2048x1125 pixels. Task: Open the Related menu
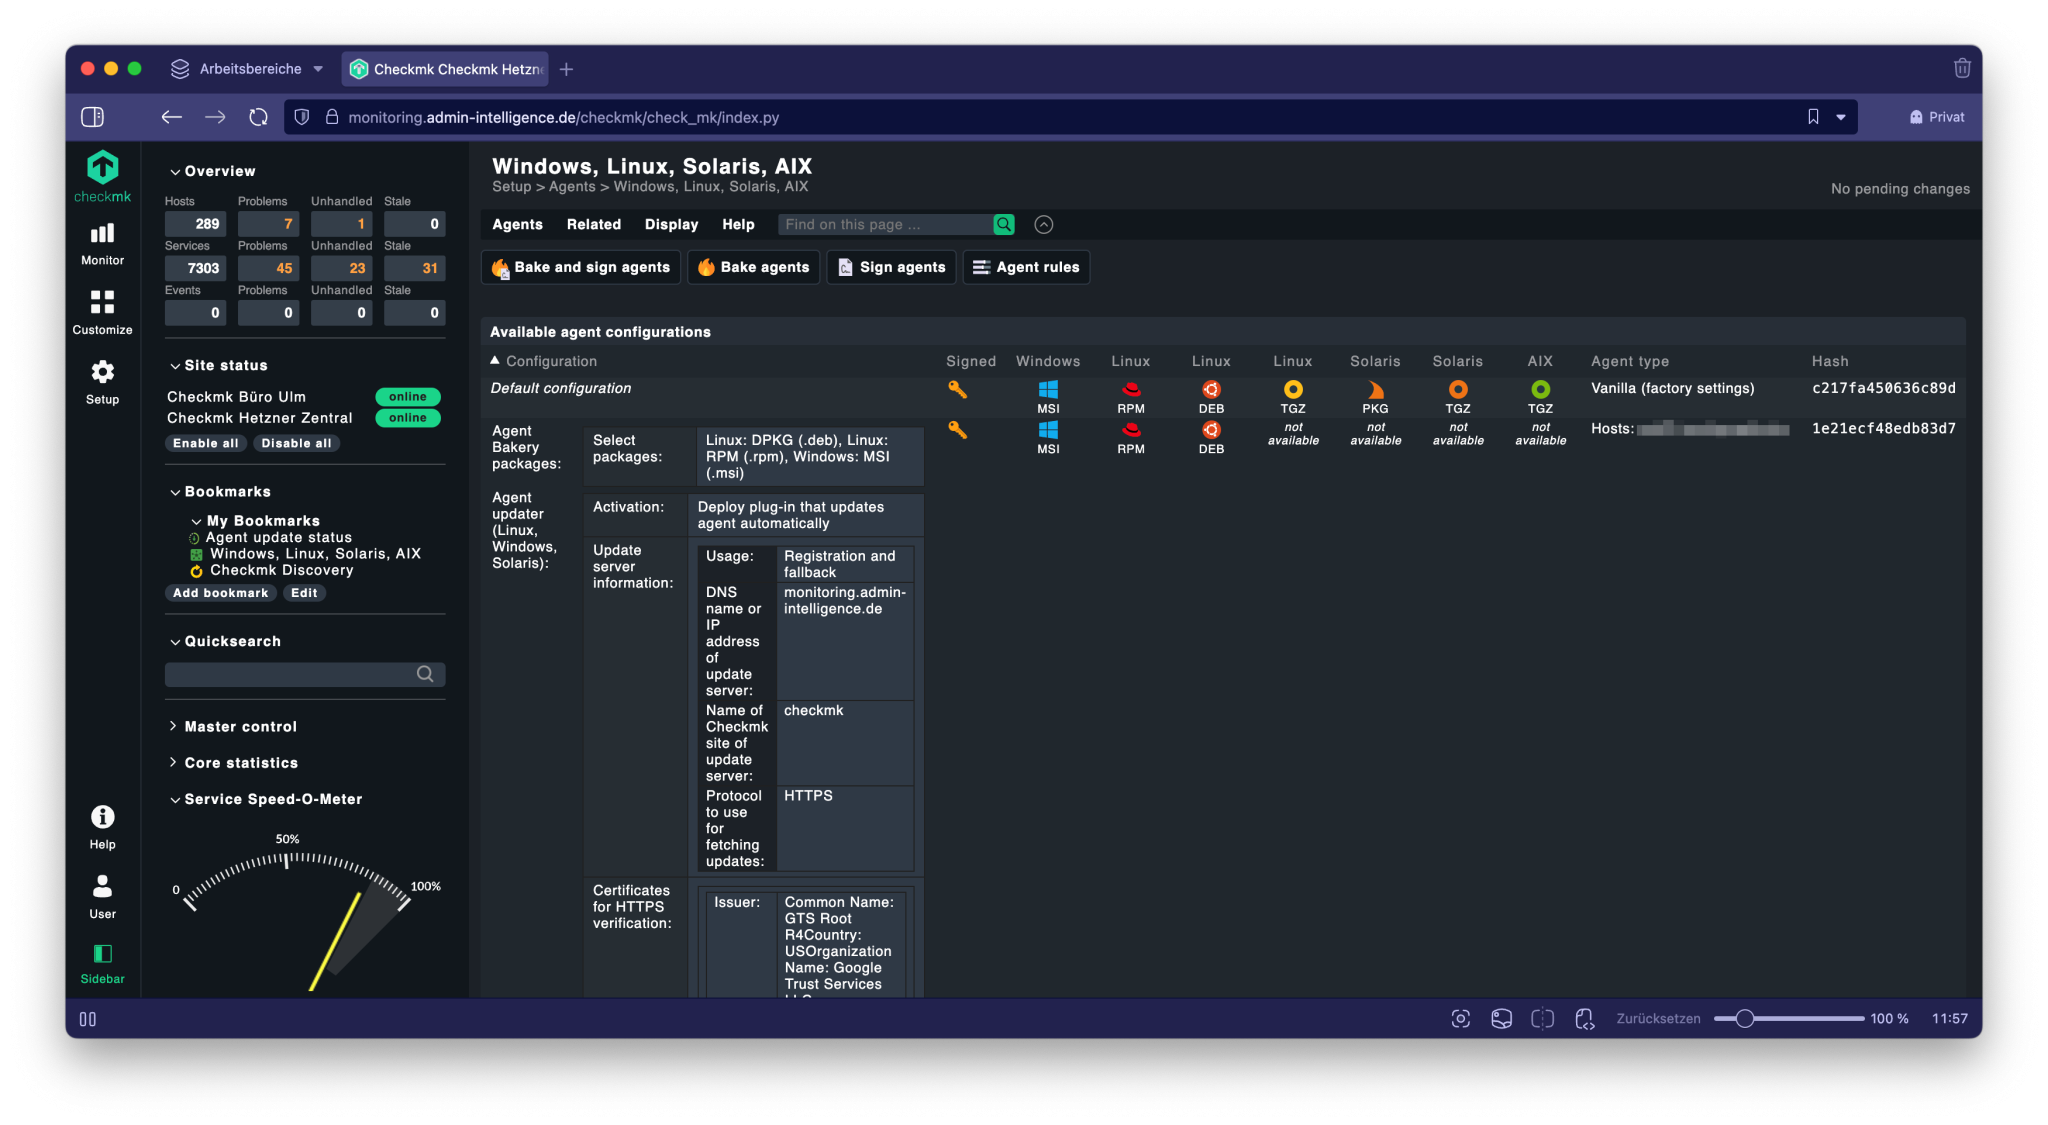[x=594, y=225]
